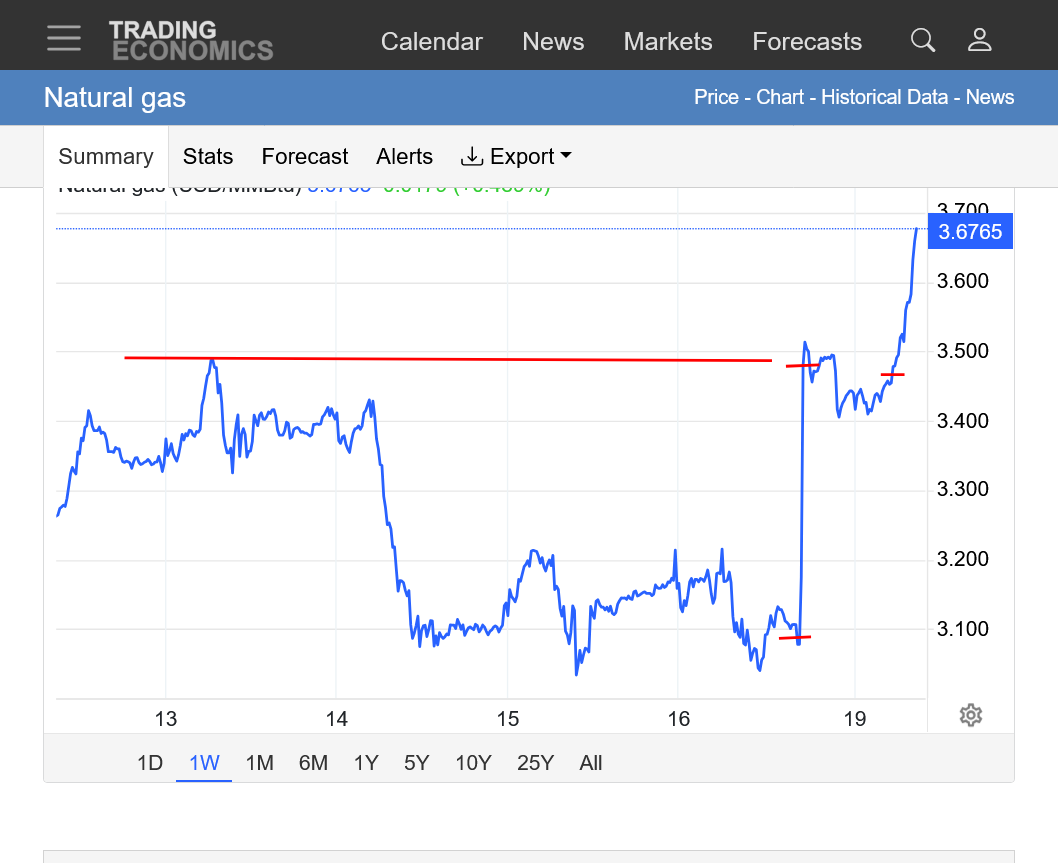Switch chart to 1M range
The image size is (1059, 863).
259,763
